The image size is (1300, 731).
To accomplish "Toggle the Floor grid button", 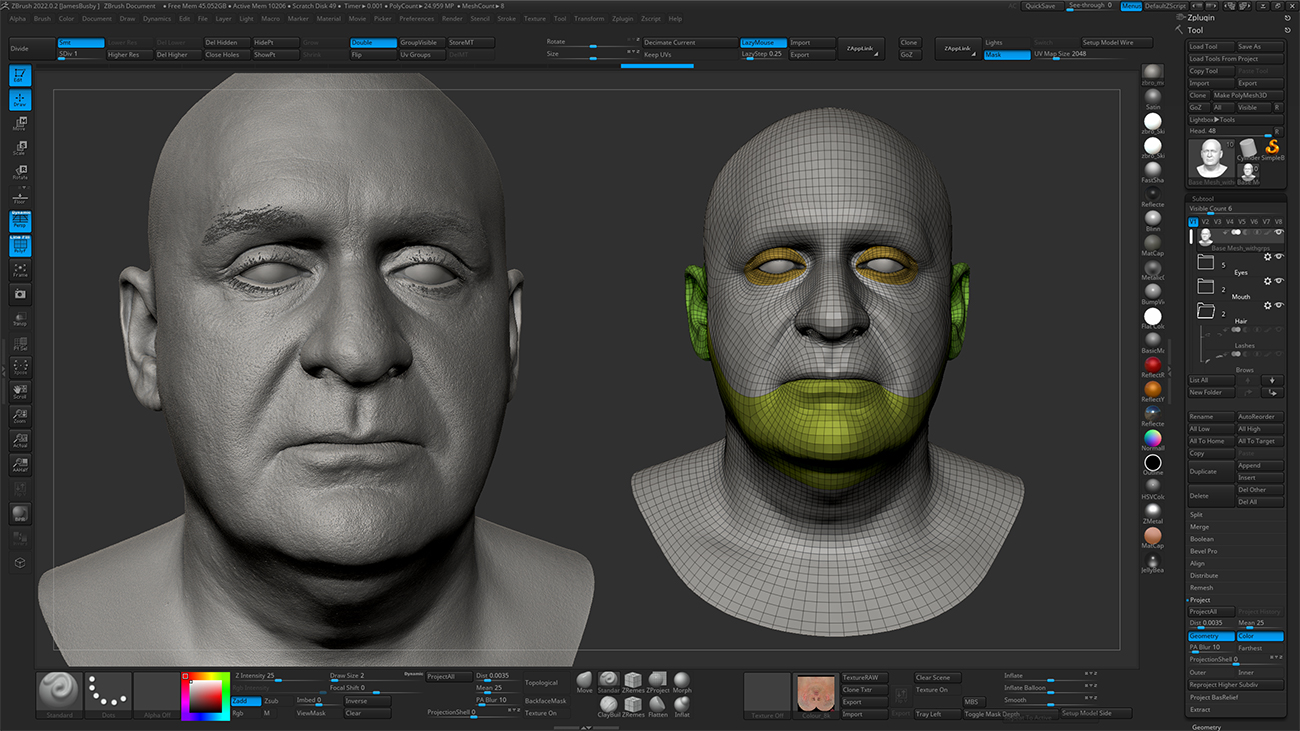I will (x=20, y=197).
